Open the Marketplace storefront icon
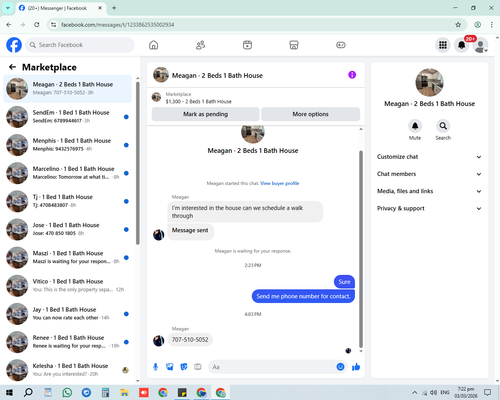The image size is (500, 400). click(x=294, y=45)
